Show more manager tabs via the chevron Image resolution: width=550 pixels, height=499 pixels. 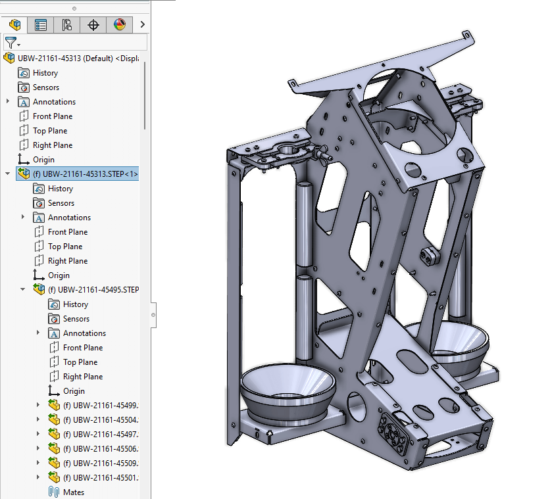[142, 25]
